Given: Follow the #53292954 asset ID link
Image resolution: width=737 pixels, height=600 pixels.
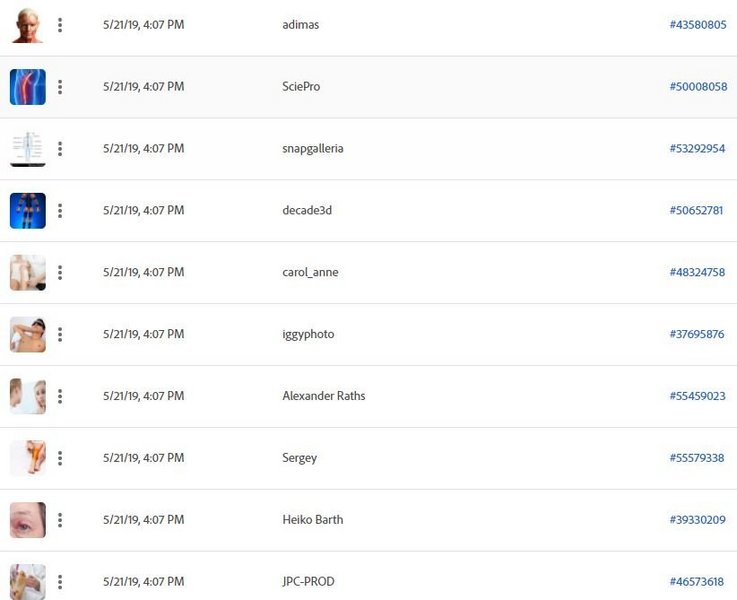Looking at the screenshot, I should [698, 149].
